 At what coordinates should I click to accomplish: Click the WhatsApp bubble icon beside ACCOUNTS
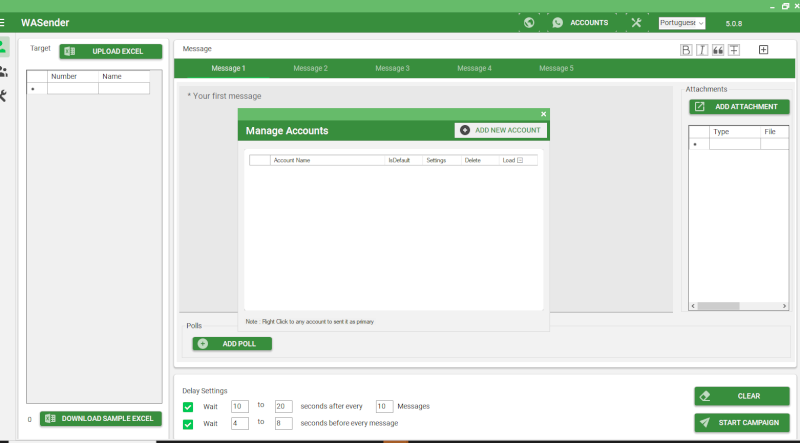click(x=558, y=22)
